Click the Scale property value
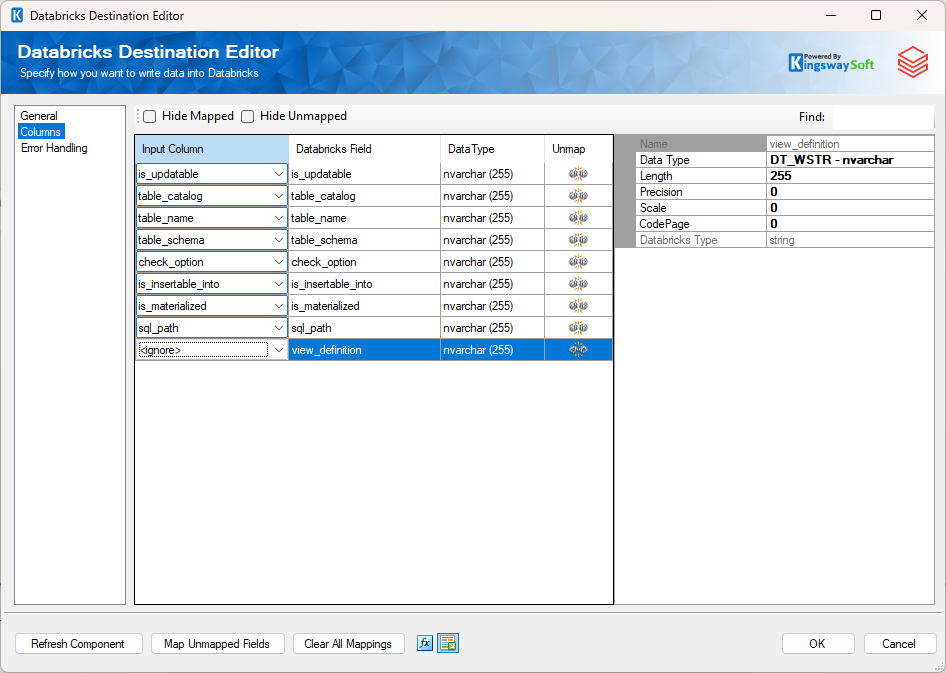This screenshot has height=673, width=946. click(x=850, y=208)
